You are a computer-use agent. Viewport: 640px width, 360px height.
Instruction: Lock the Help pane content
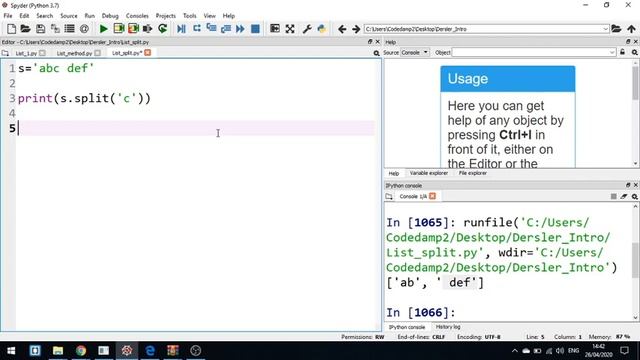pyautogui.click(x=622, y=52)
